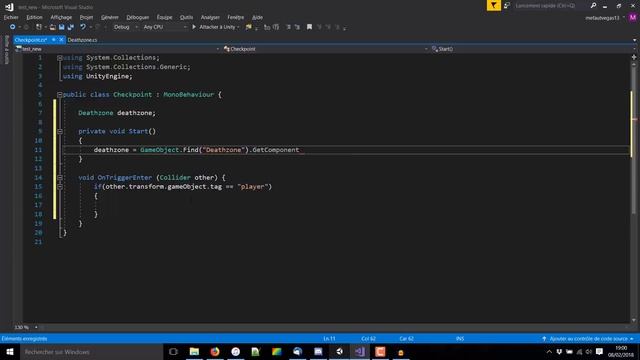Click the Undo arrow icon
Image resolution: width=640 pixels, height=360 pixels.
(x=83, y=27)
